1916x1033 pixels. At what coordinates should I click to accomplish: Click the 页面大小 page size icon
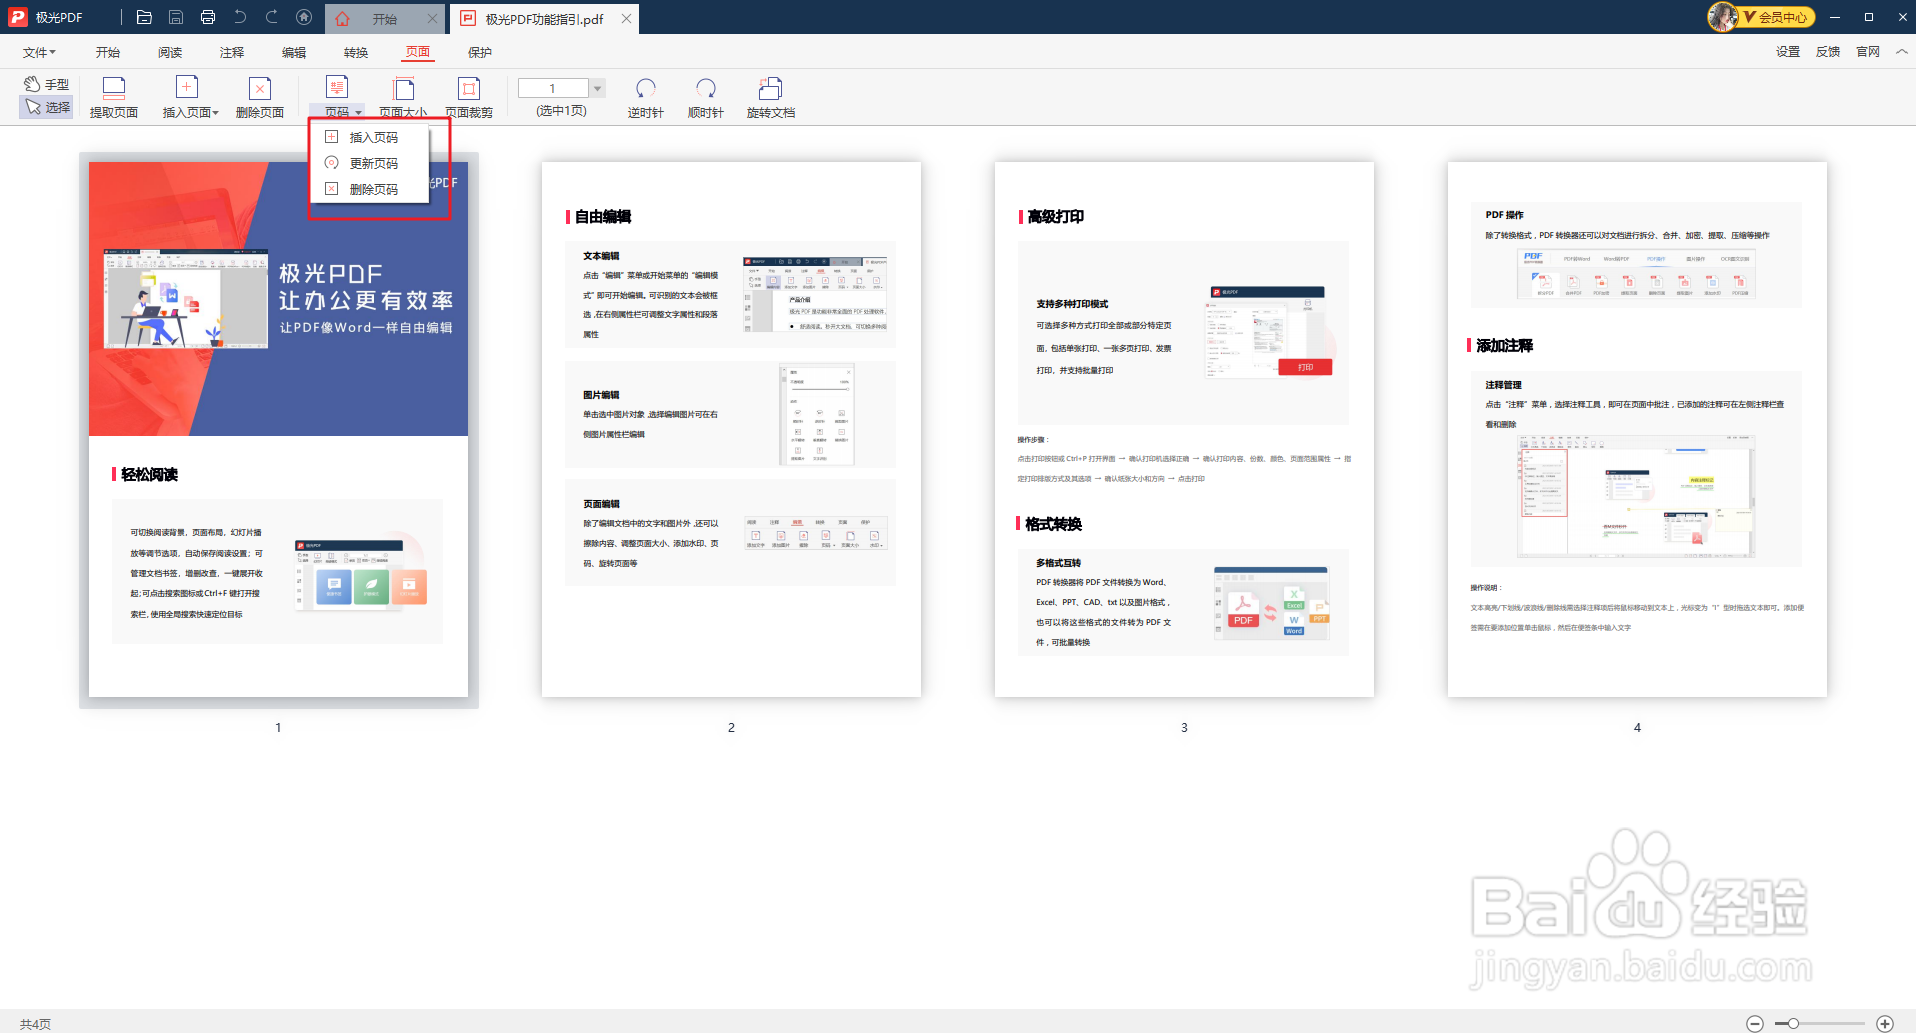(x=403, y=88)
